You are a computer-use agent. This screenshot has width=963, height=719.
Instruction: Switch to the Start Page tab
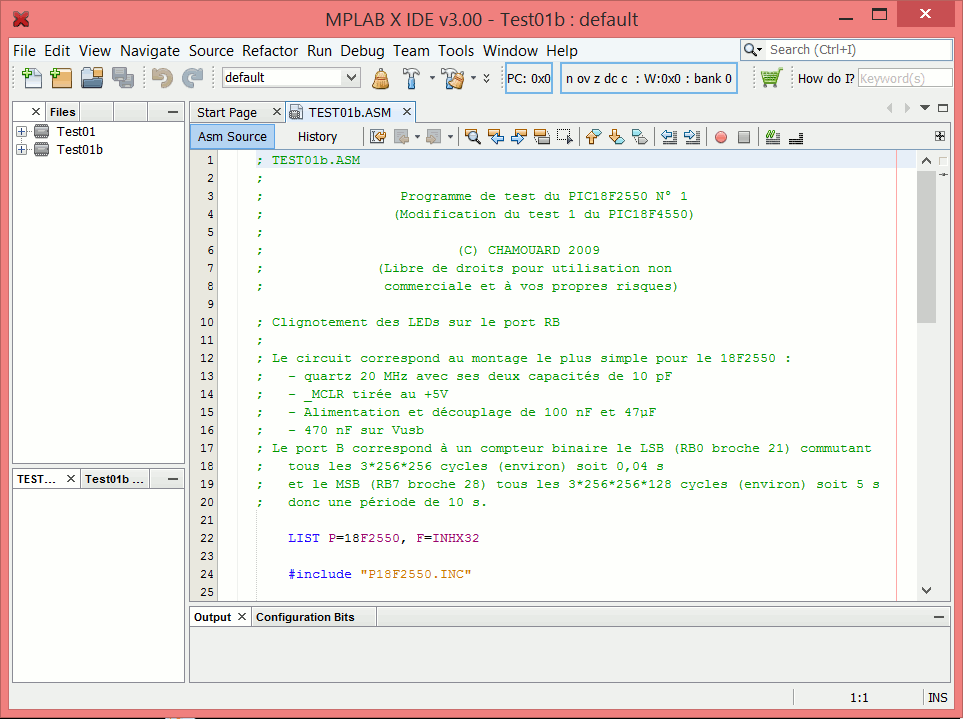click(x=227, y=112)
